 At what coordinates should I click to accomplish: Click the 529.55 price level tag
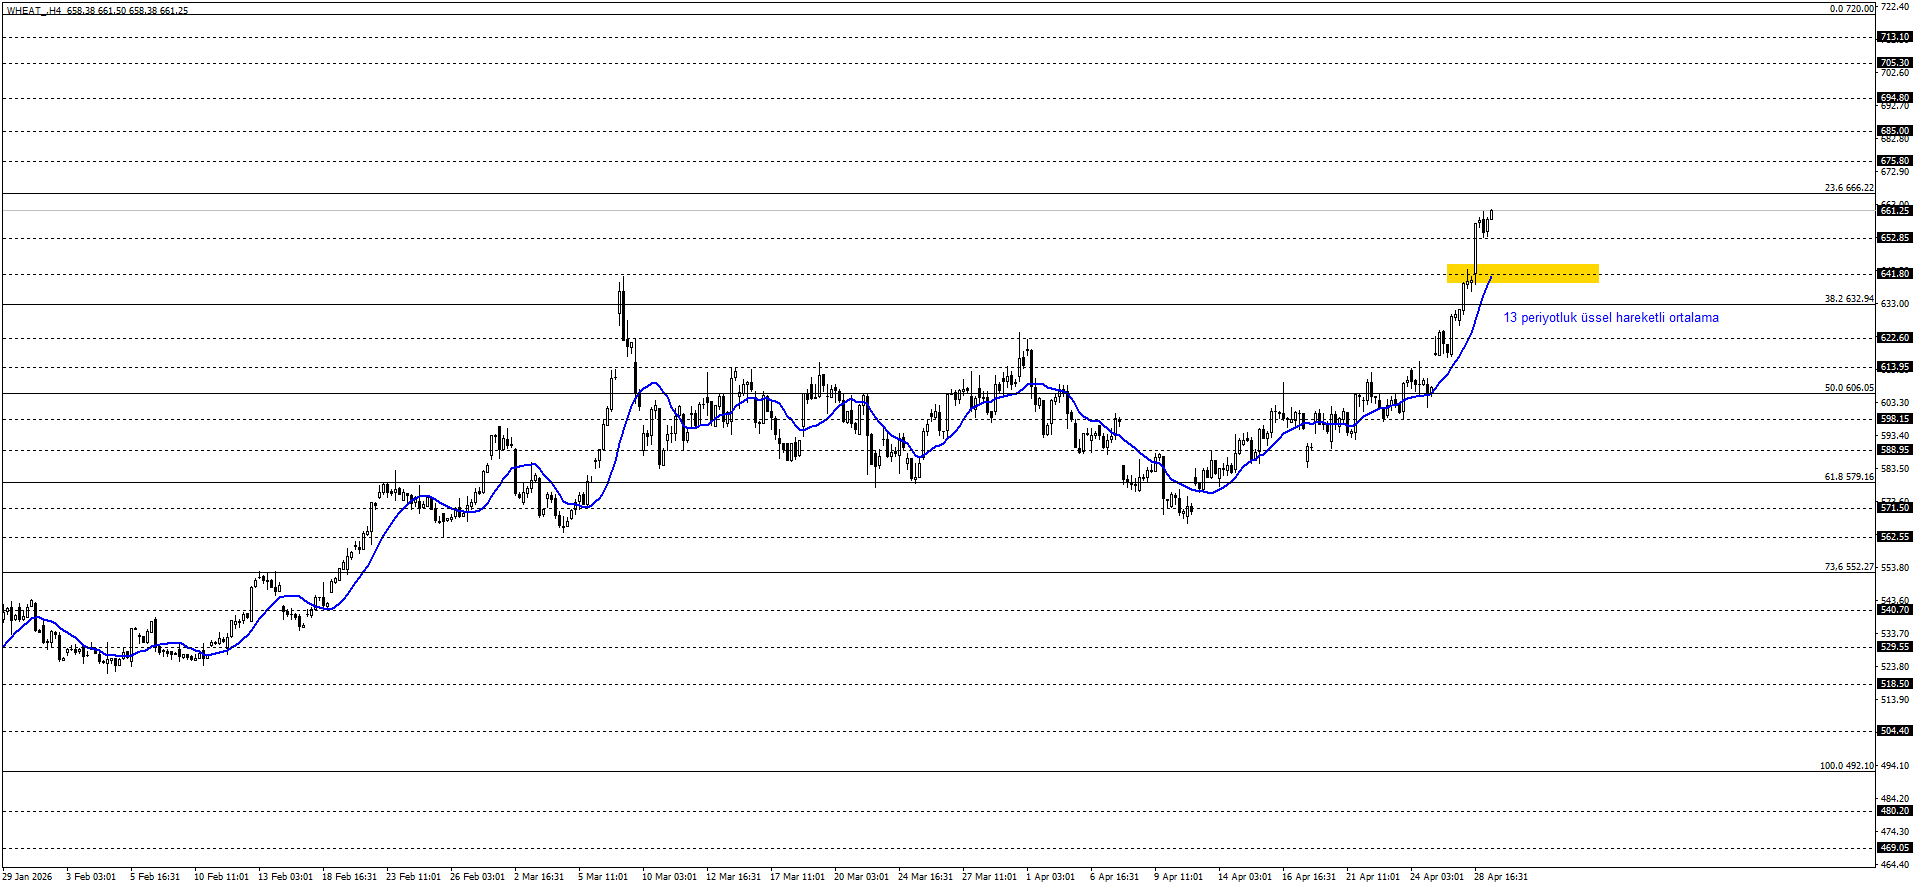(x=1895, y=647)
